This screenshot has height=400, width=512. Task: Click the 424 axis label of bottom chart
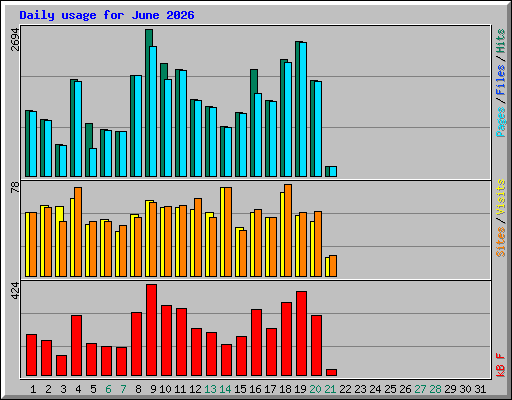click(15, 290)
